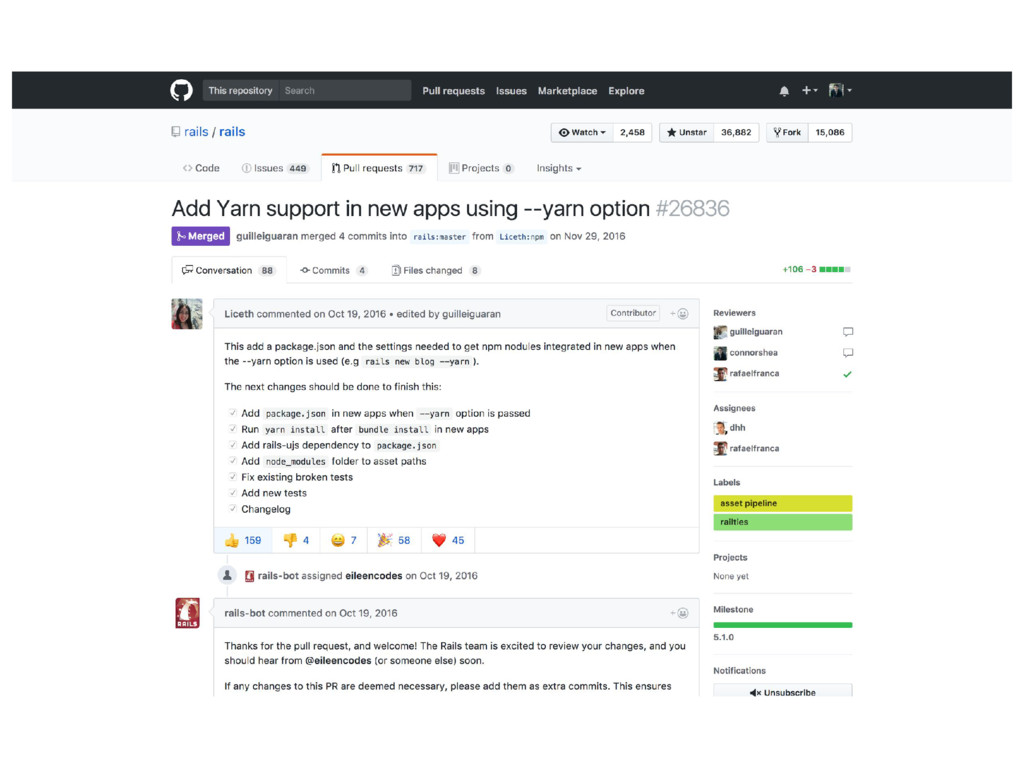Screen dimensions: 1024x768
Task: Expand the Insights dropdown tab
Action: point(559,168)
